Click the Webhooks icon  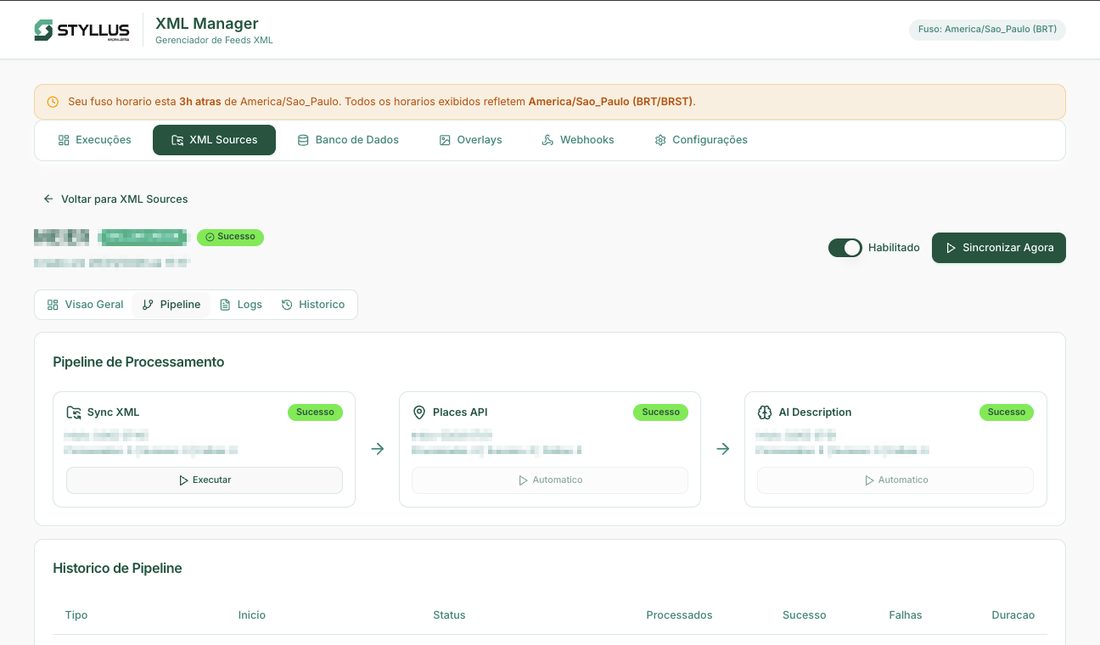[x=546, y=139]
